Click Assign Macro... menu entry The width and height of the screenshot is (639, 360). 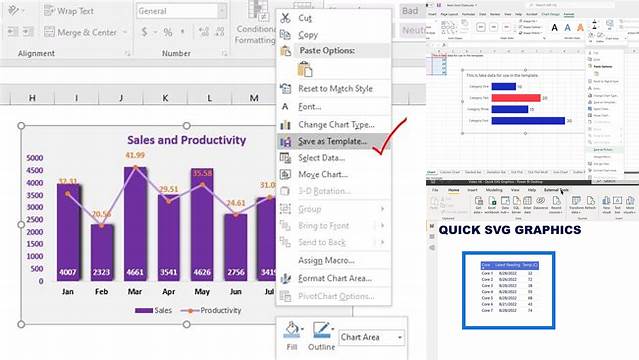[333, 260]
